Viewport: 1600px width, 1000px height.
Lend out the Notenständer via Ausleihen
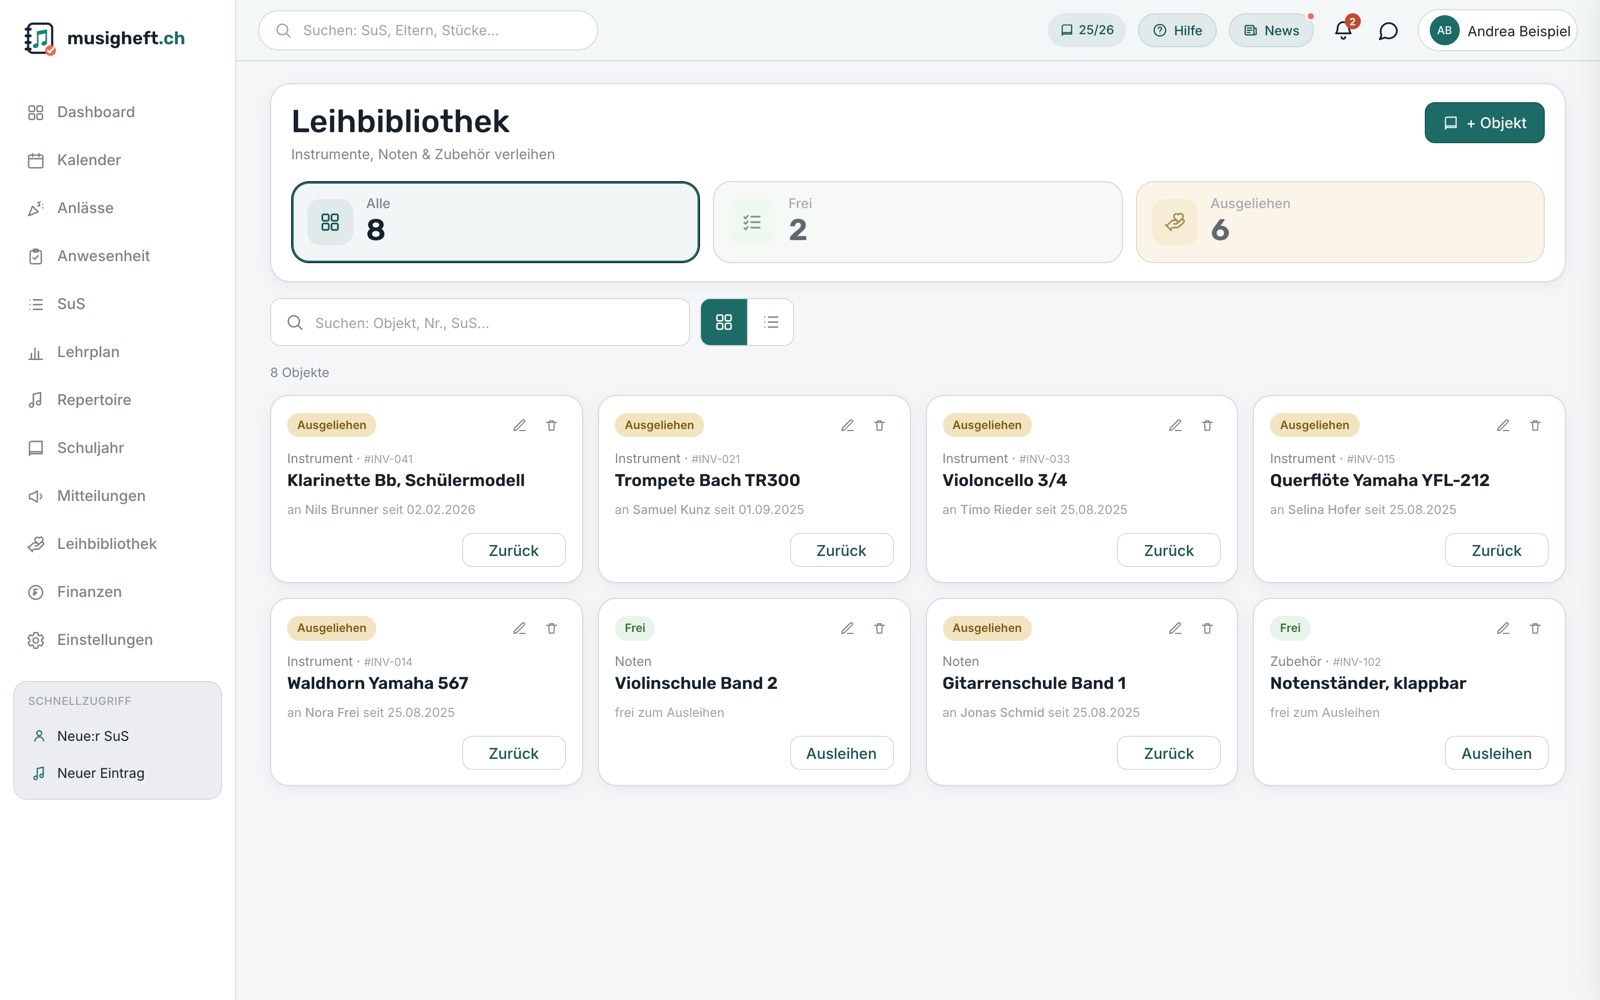(1496, 753)
